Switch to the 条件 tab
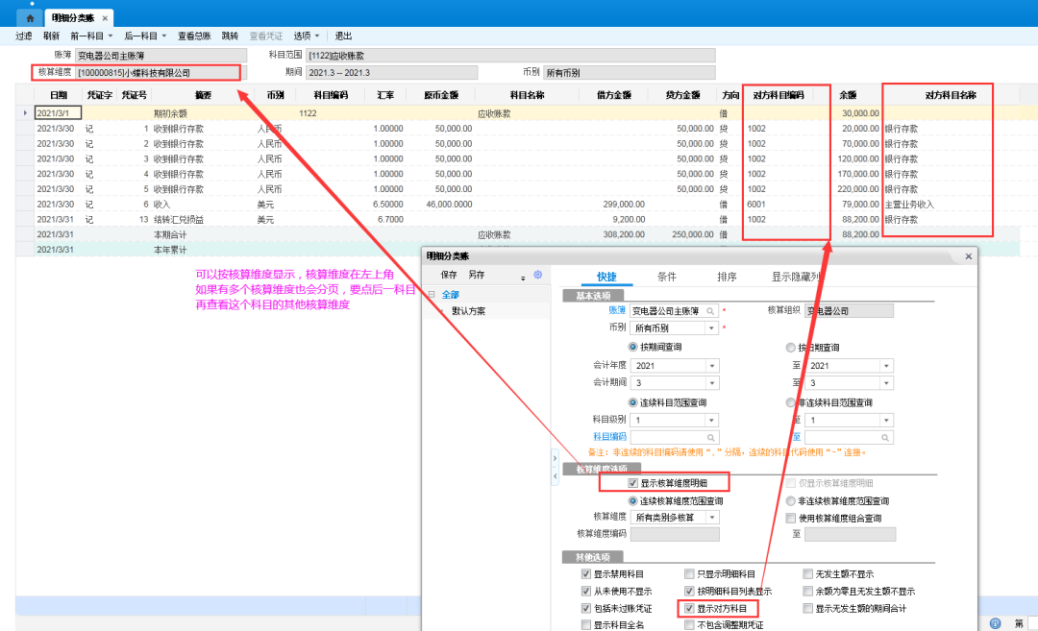Screen dimensions: 1038x631 pos(666,276)
